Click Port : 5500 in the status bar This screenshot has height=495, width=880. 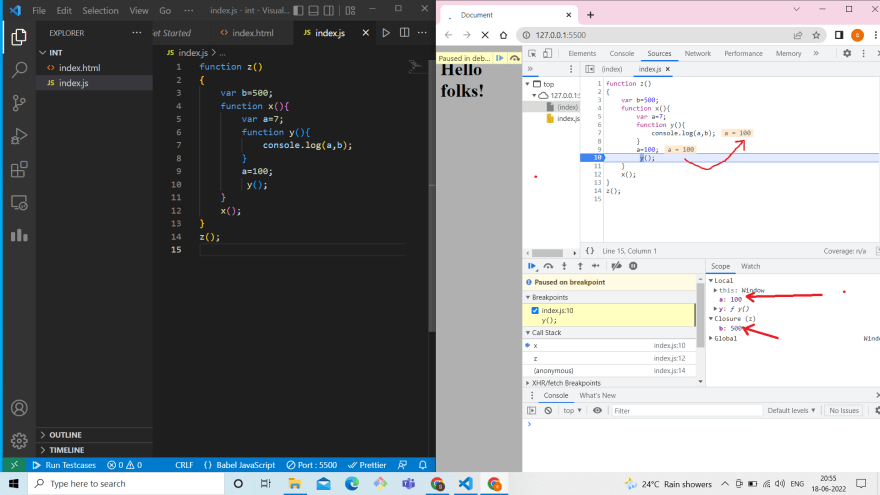pyautogui.click(x=311, y=465)
